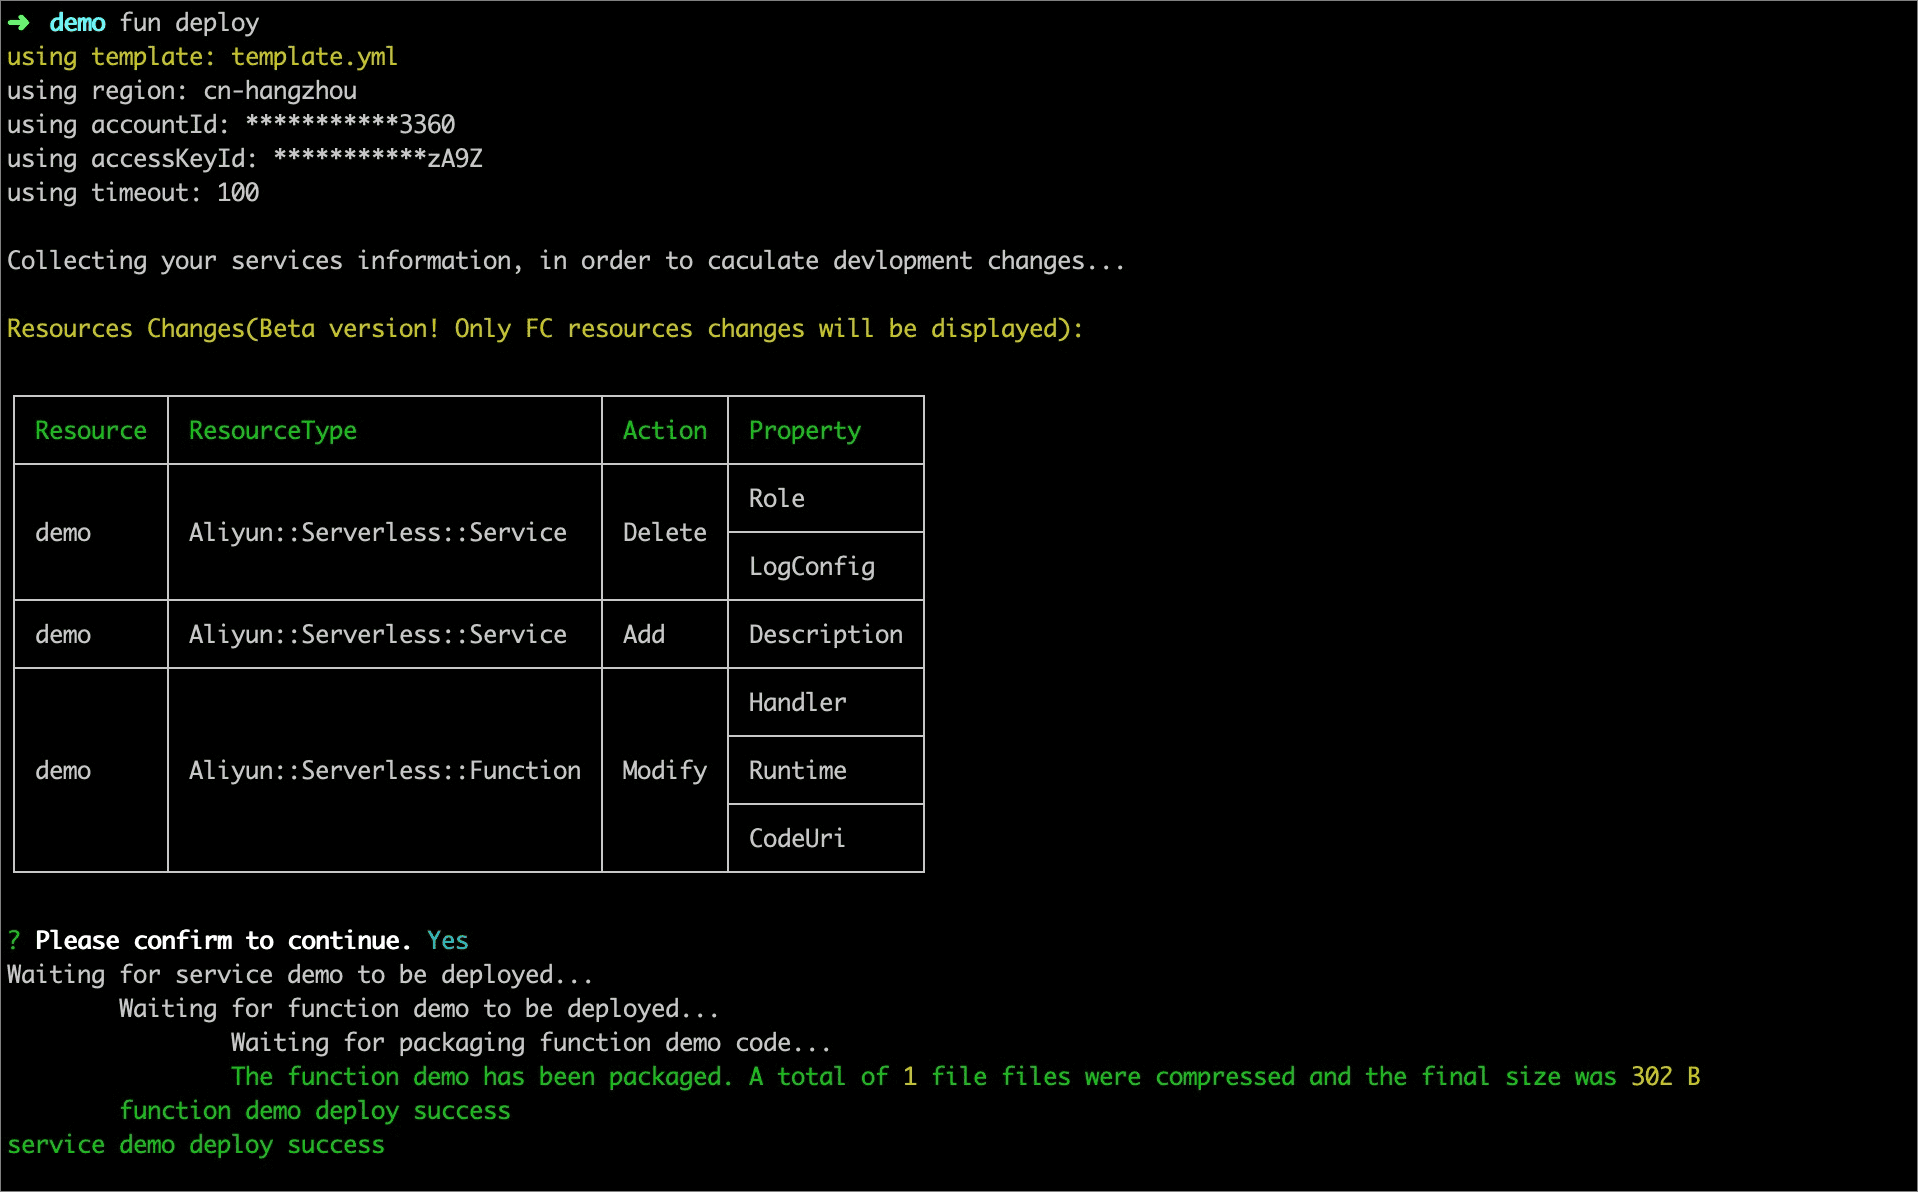Select the Role property cell

[x=777, y=499]
